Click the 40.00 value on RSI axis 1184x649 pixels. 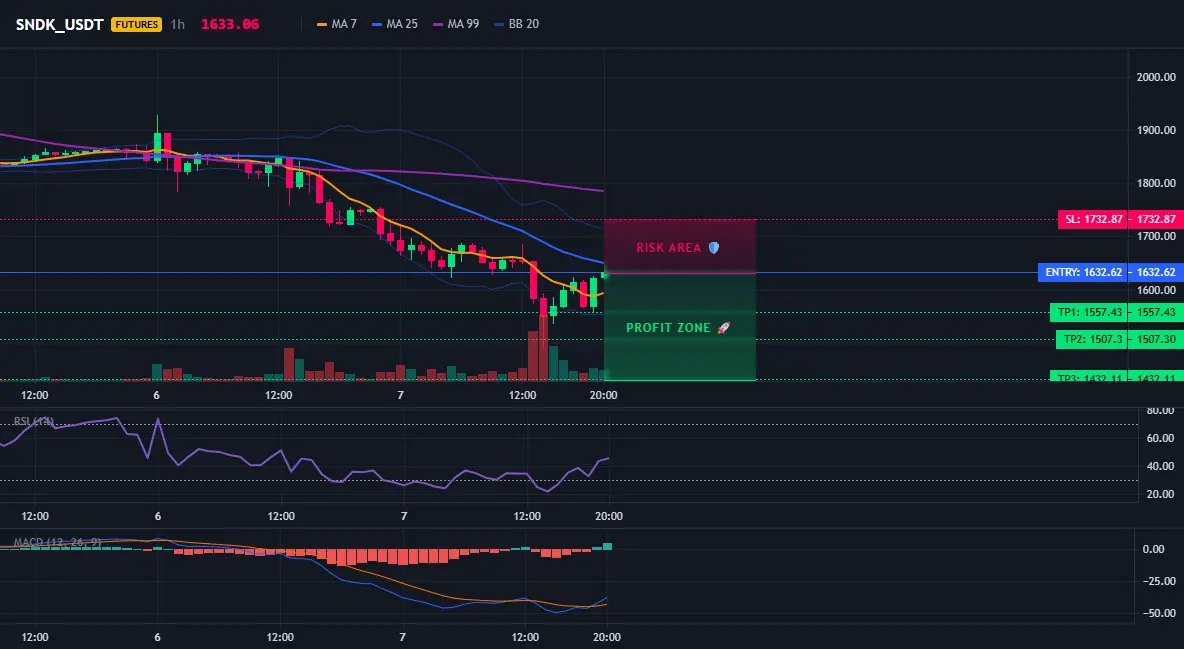coord(1160,466)
